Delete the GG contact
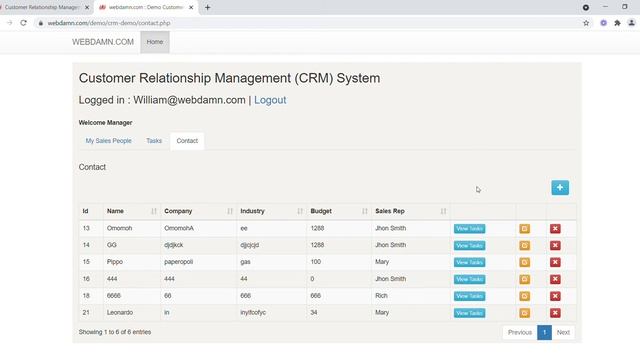Viewport: 640px width, 360px height. pyautogui.click(x=555, y=245)
